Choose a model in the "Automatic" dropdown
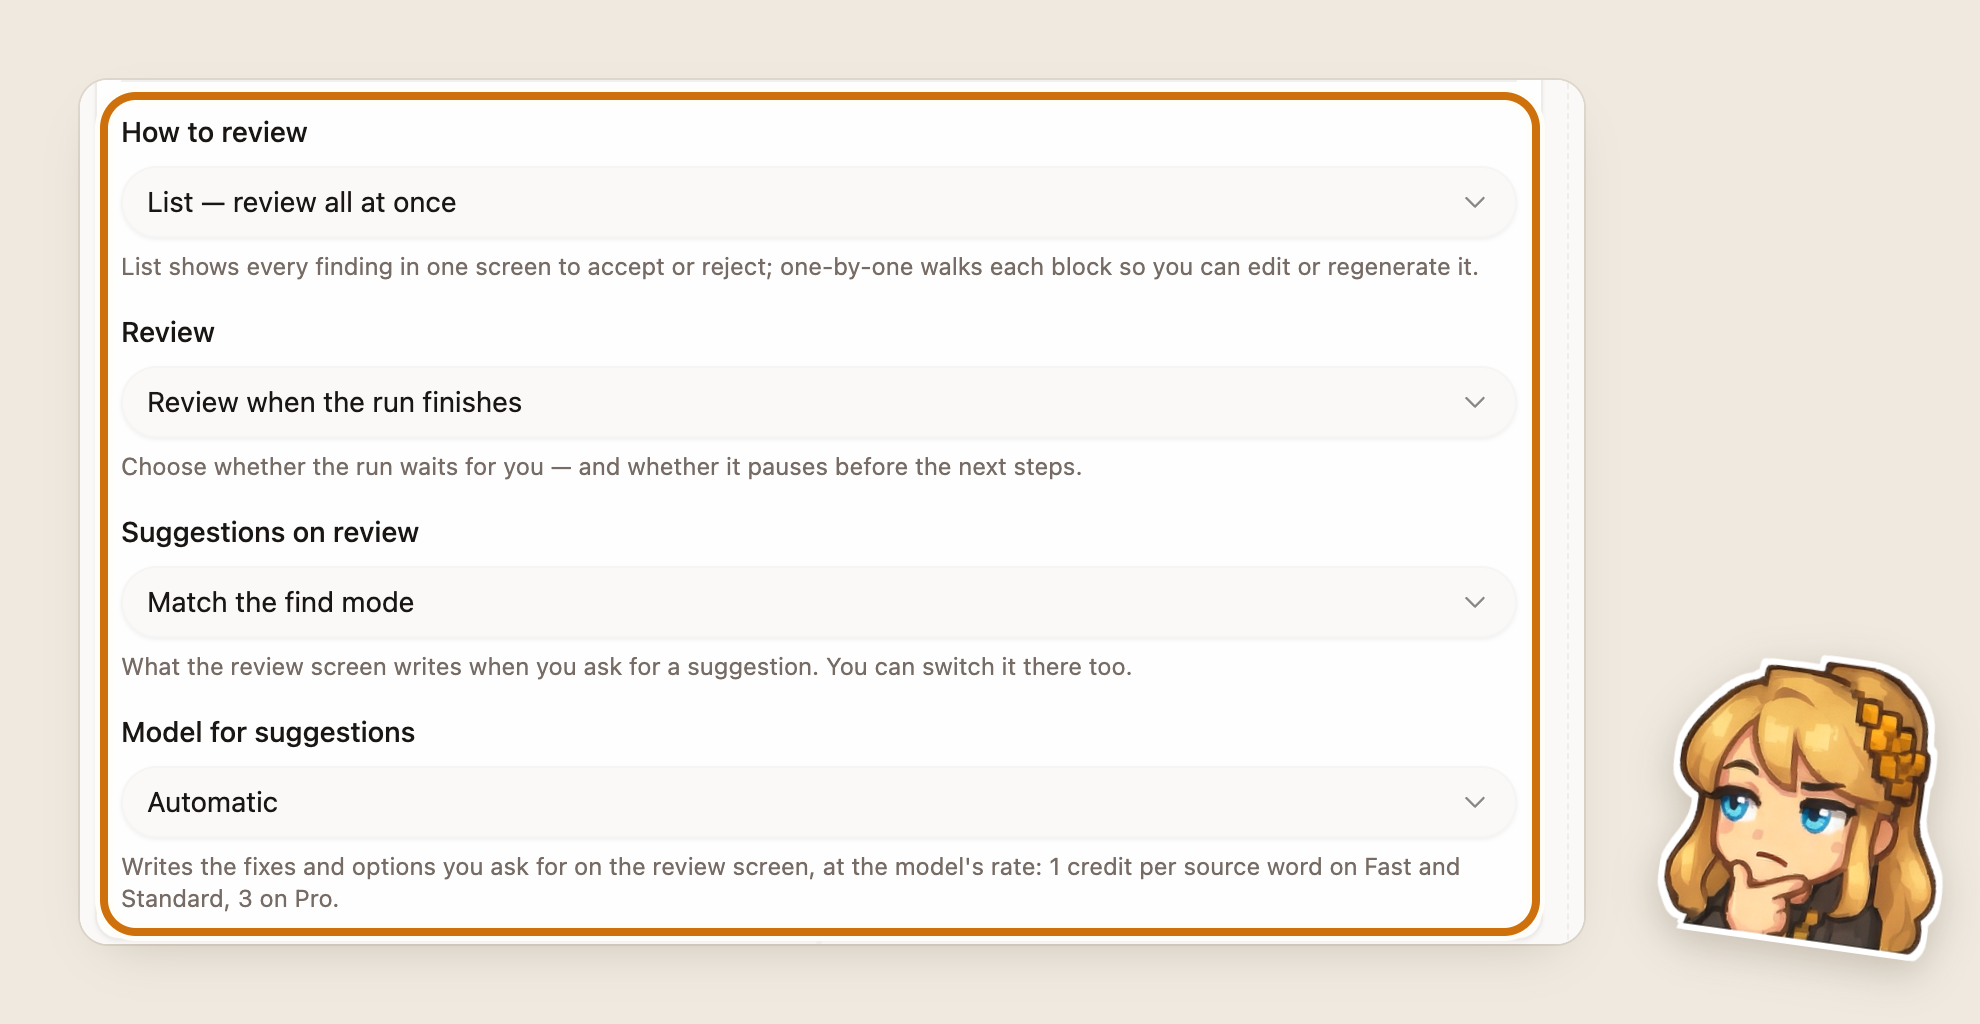This screenshot has height=1024, width=1980. [x=818, y=802]
